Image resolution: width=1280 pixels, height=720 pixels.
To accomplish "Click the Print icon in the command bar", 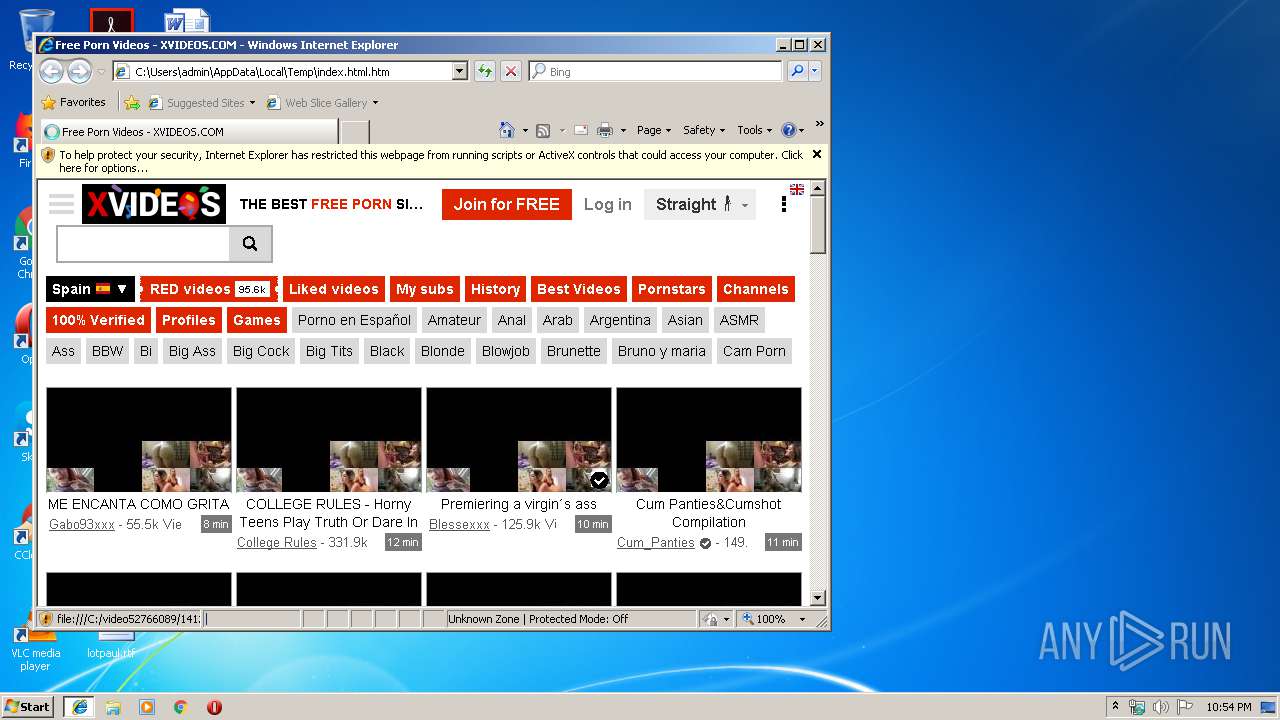I will [605, 130].
